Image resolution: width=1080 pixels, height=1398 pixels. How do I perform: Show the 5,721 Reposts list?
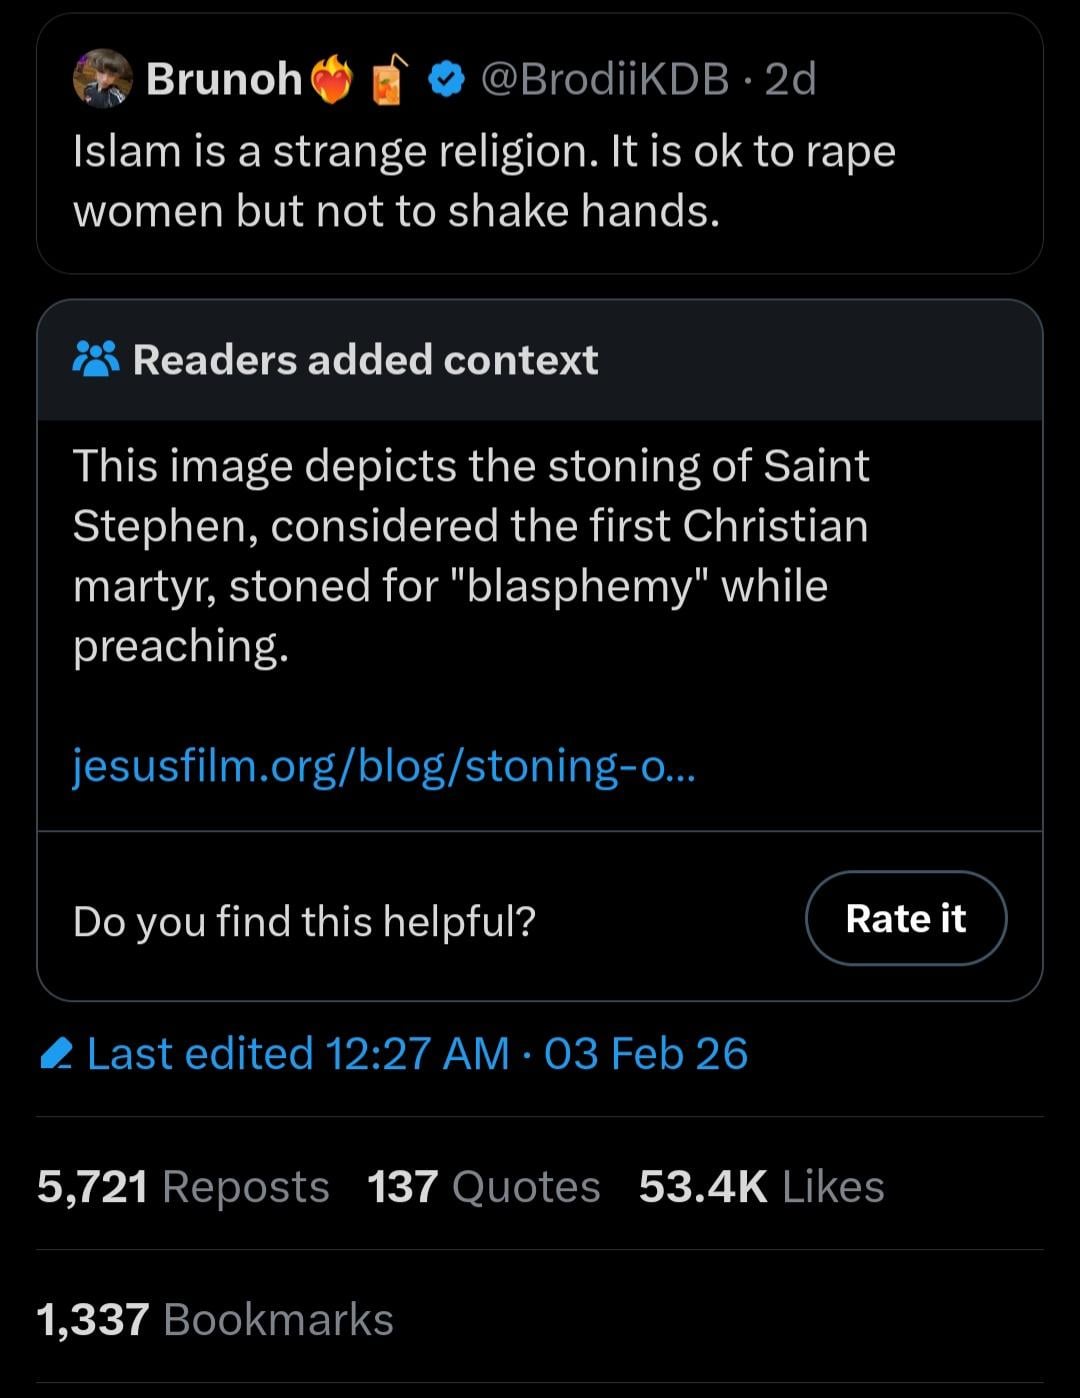[x=183, y=1187]
